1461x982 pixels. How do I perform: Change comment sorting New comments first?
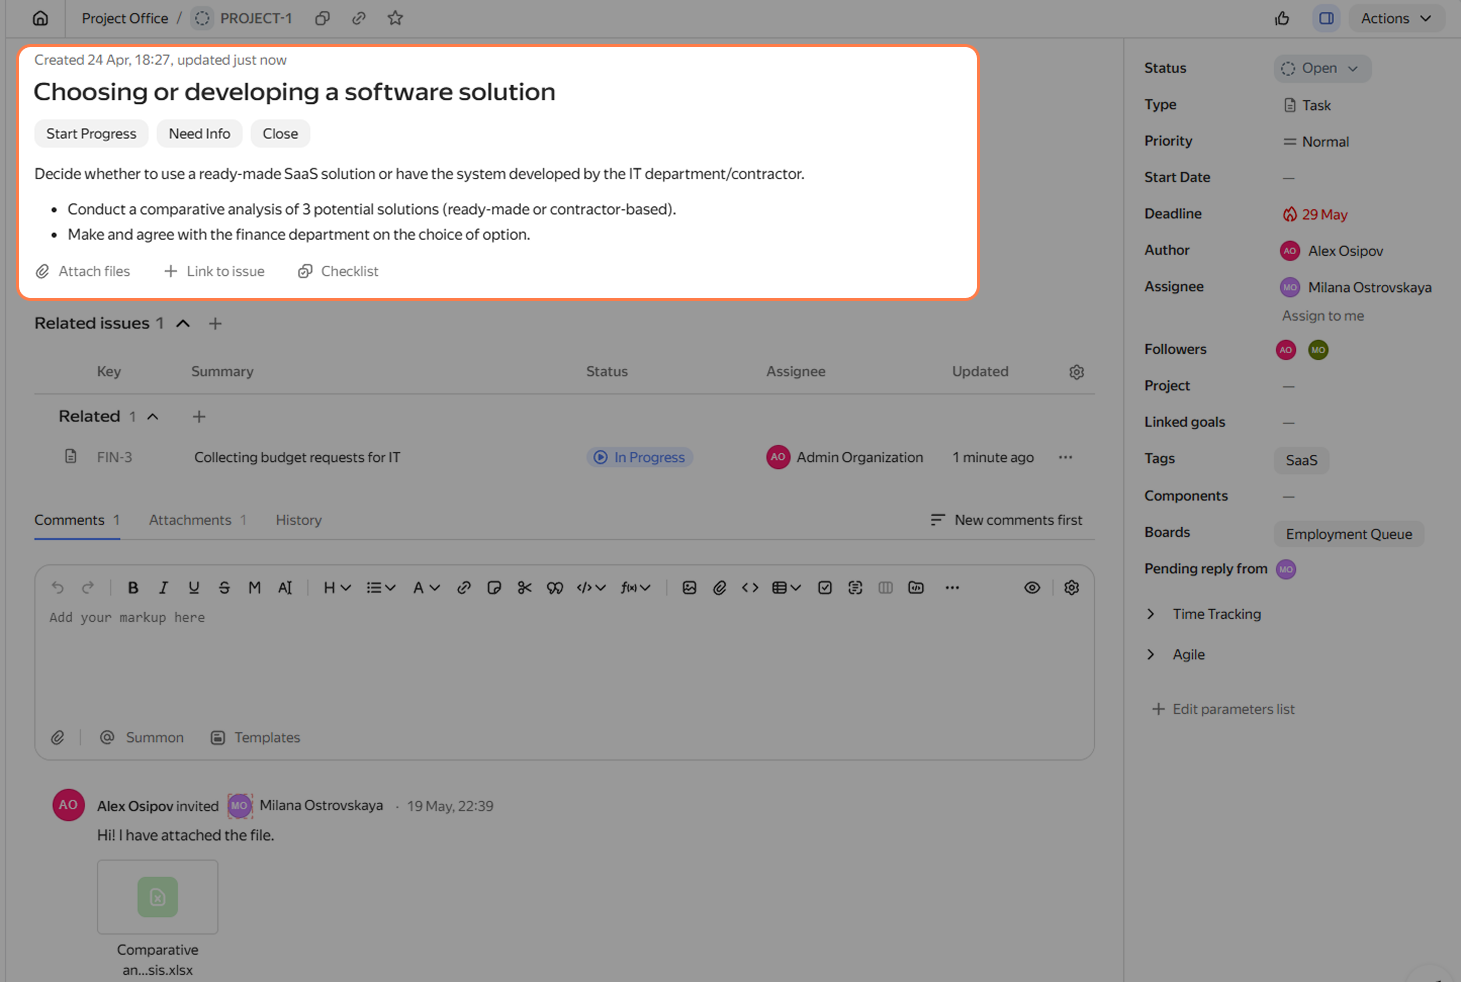(1006, 520)
